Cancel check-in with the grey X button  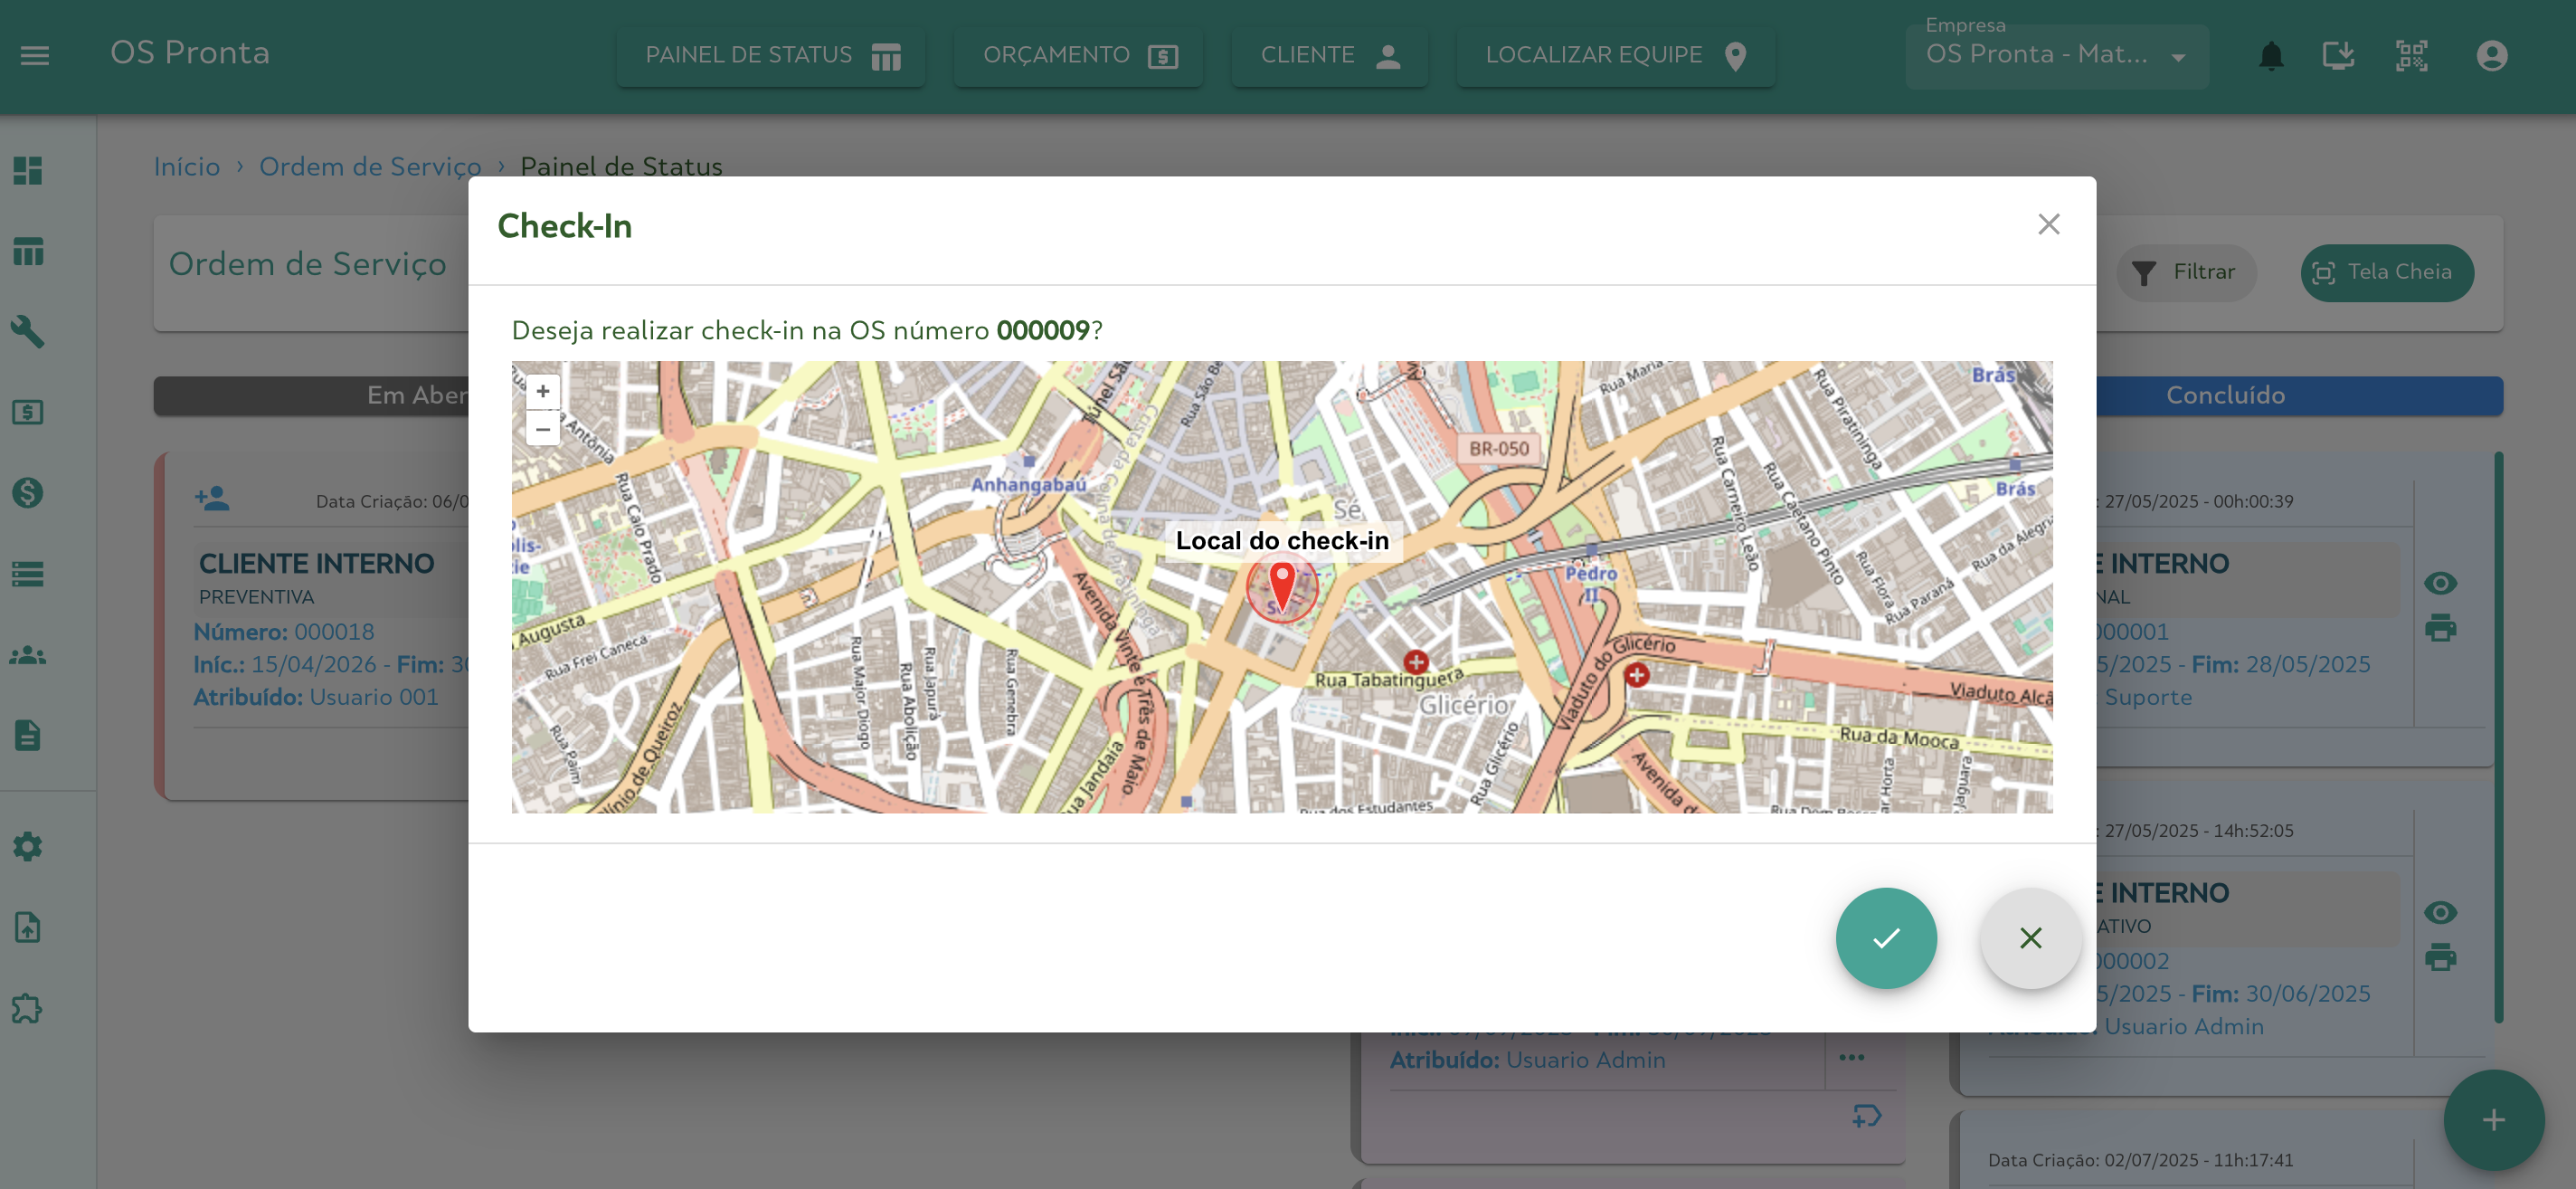pos(2030,938)
